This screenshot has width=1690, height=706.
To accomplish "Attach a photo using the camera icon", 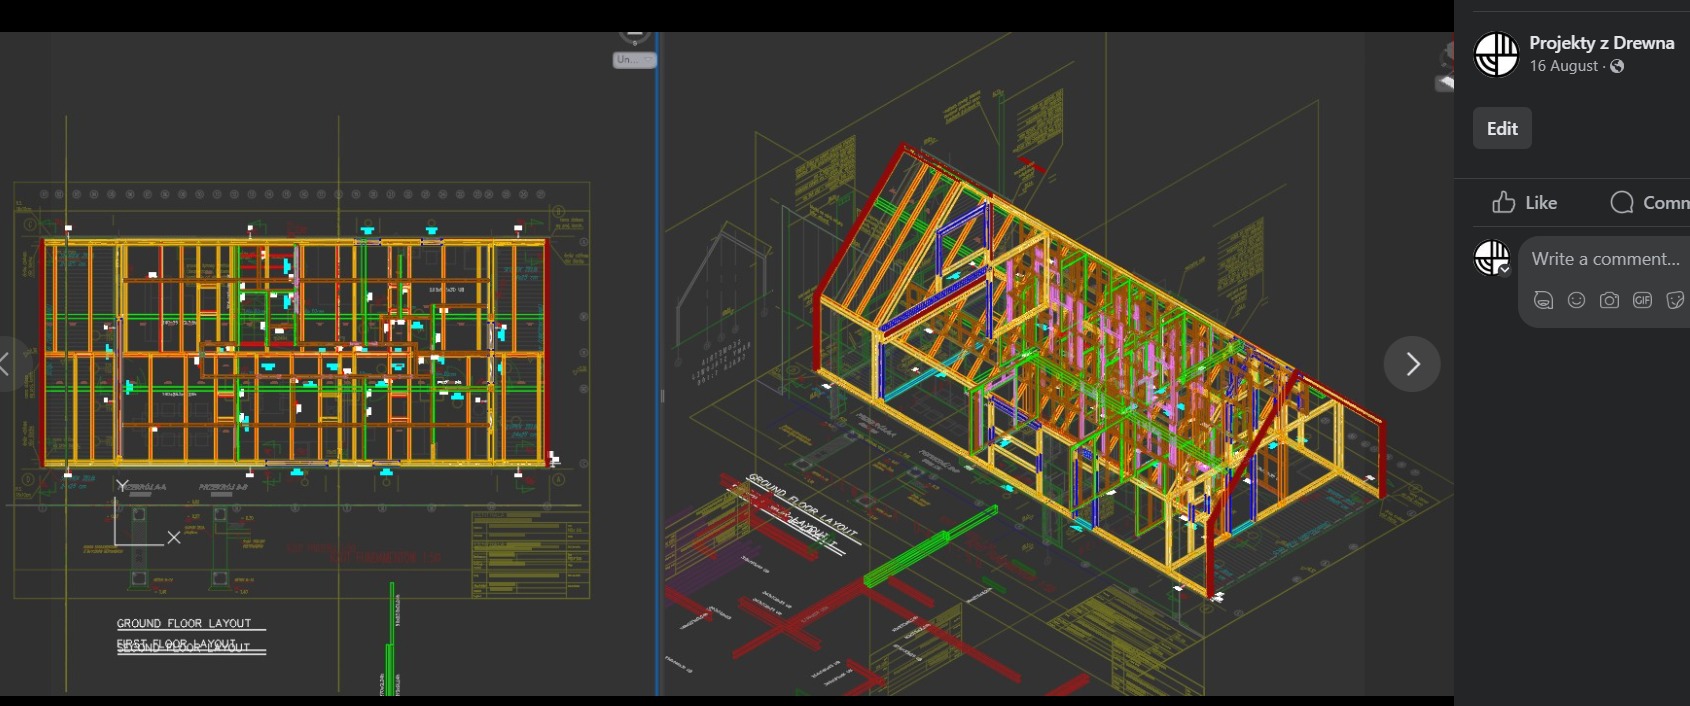I will [x=1609, y=300].
